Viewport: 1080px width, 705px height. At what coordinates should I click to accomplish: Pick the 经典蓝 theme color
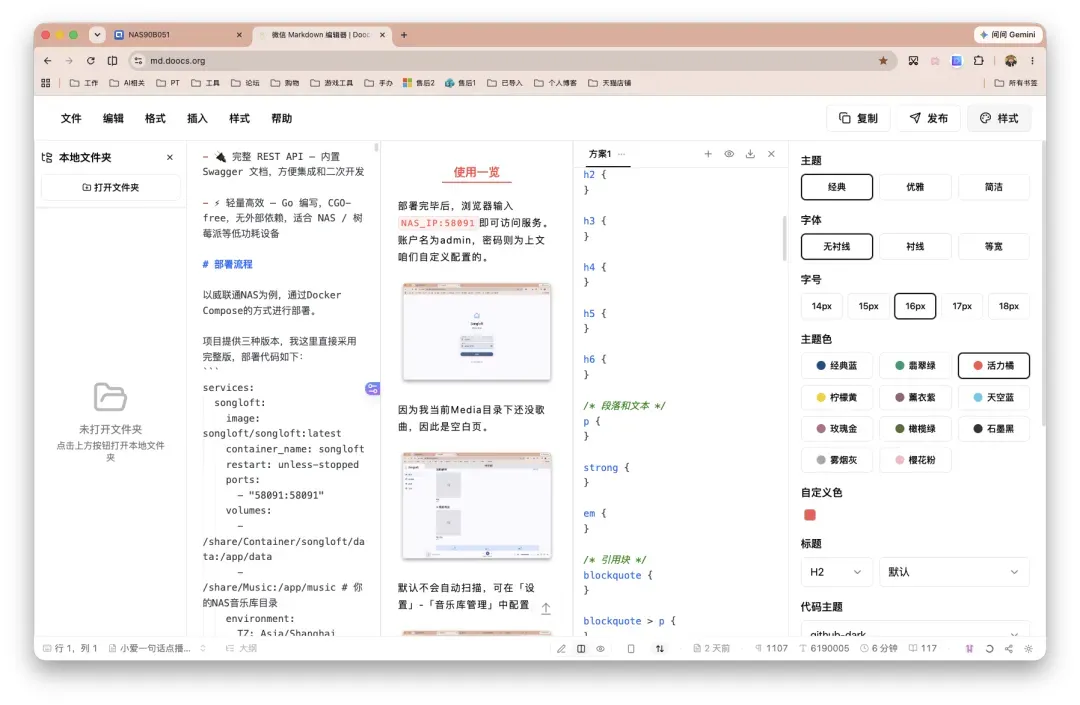coord(837,366)
